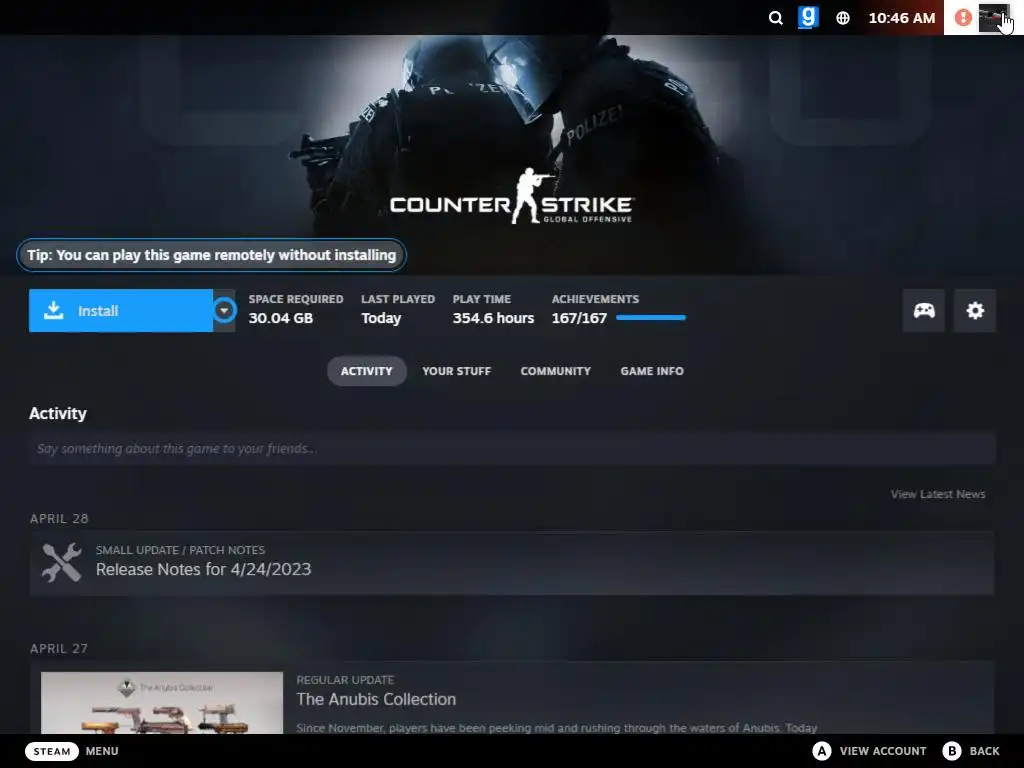Click the Counter-Strike Global Offensive logo
The height and width of the screenshot is (768, 1024).
[511, 197]
